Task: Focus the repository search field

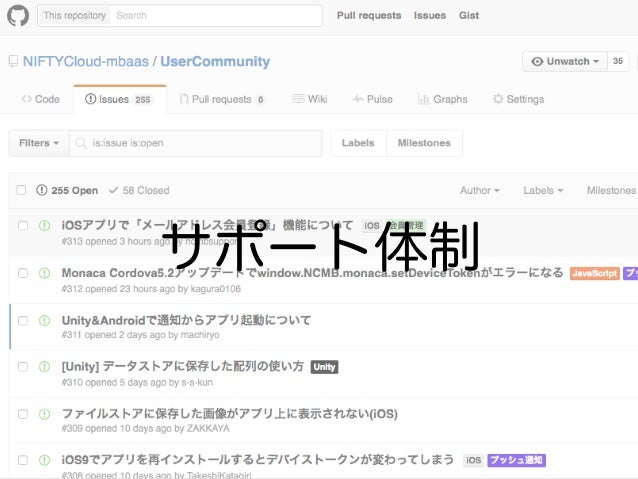Action: [216, 15]
